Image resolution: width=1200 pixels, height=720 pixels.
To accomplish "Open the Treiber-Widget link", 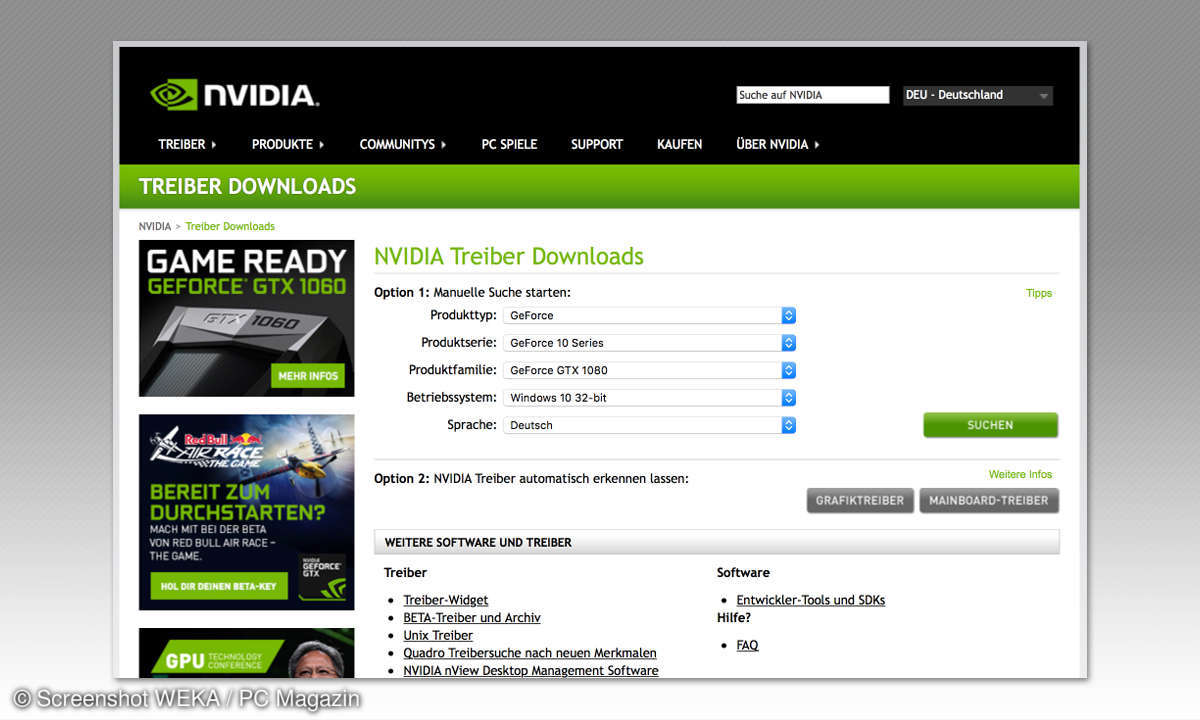I will [x=446, y=600].
